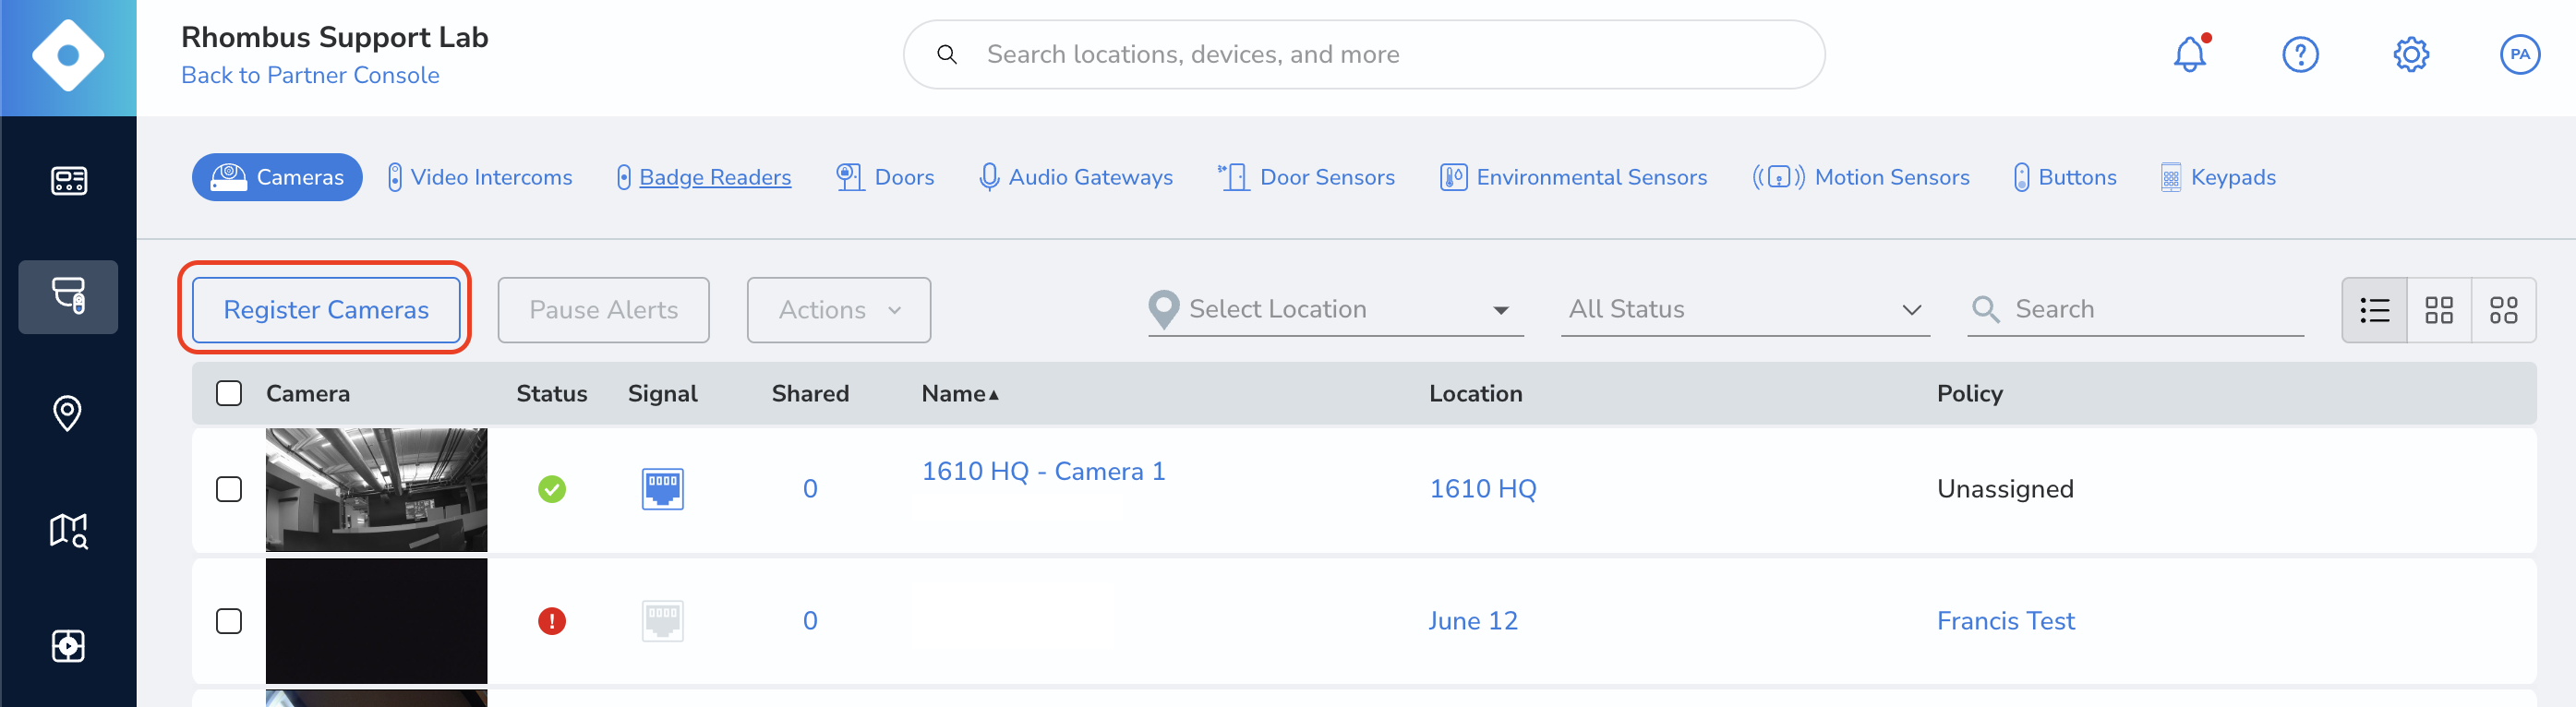
Task: Click Register Cameras button
Action: coord(326,310)
